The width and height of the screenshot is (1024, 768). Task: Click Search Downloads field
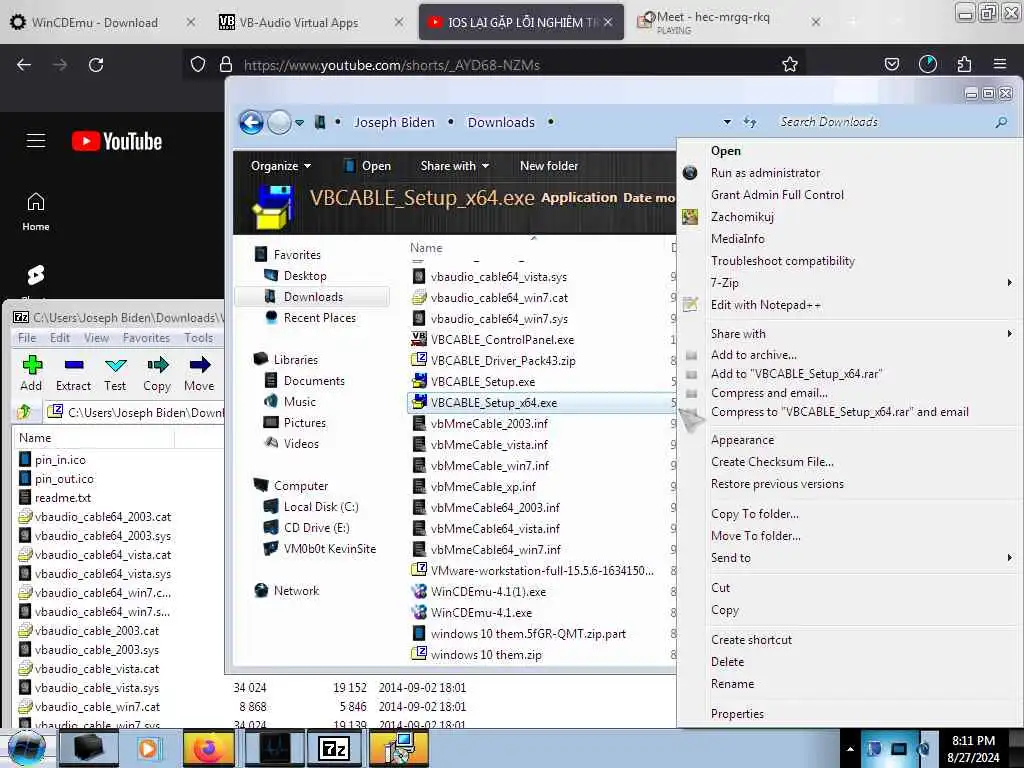(884, 122)
